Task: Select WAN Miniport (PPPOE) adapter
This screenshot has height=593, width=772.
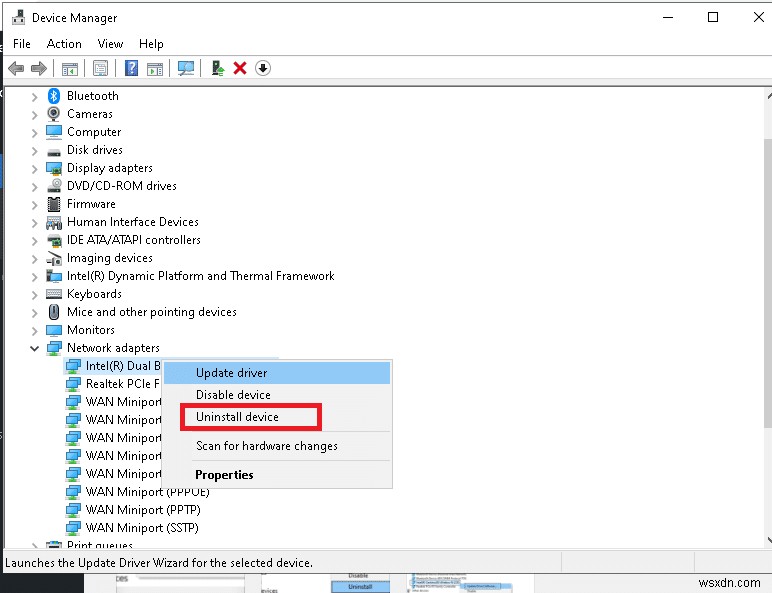Action: [147, 492]
